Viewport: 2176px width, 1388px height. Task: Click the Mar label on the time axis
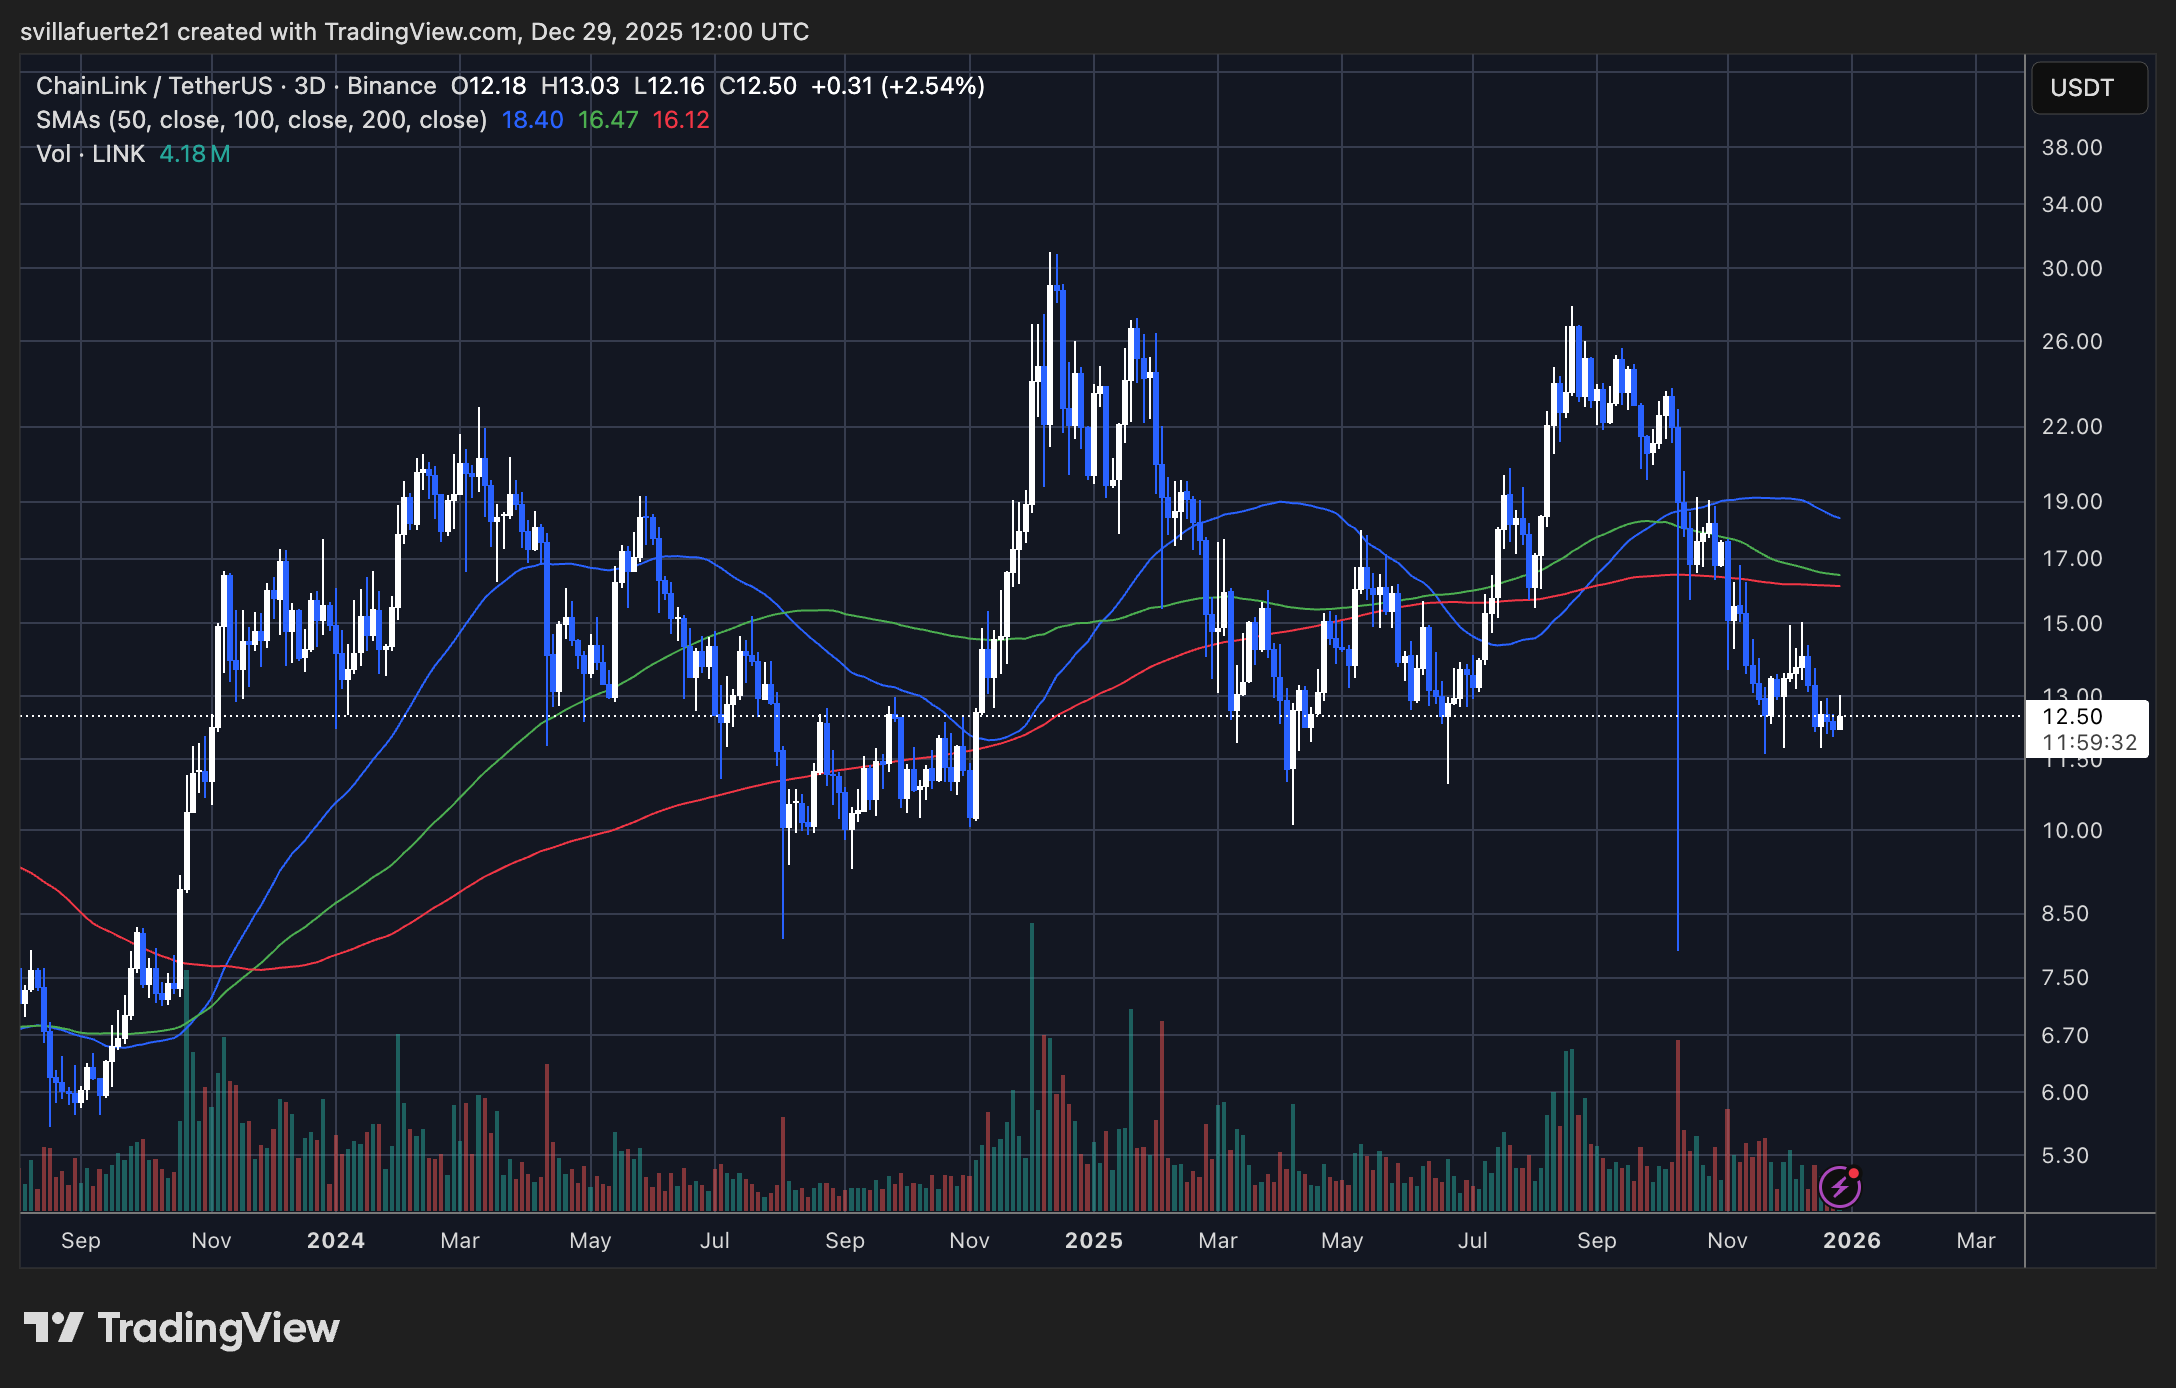click(x=1978, y=1240)
